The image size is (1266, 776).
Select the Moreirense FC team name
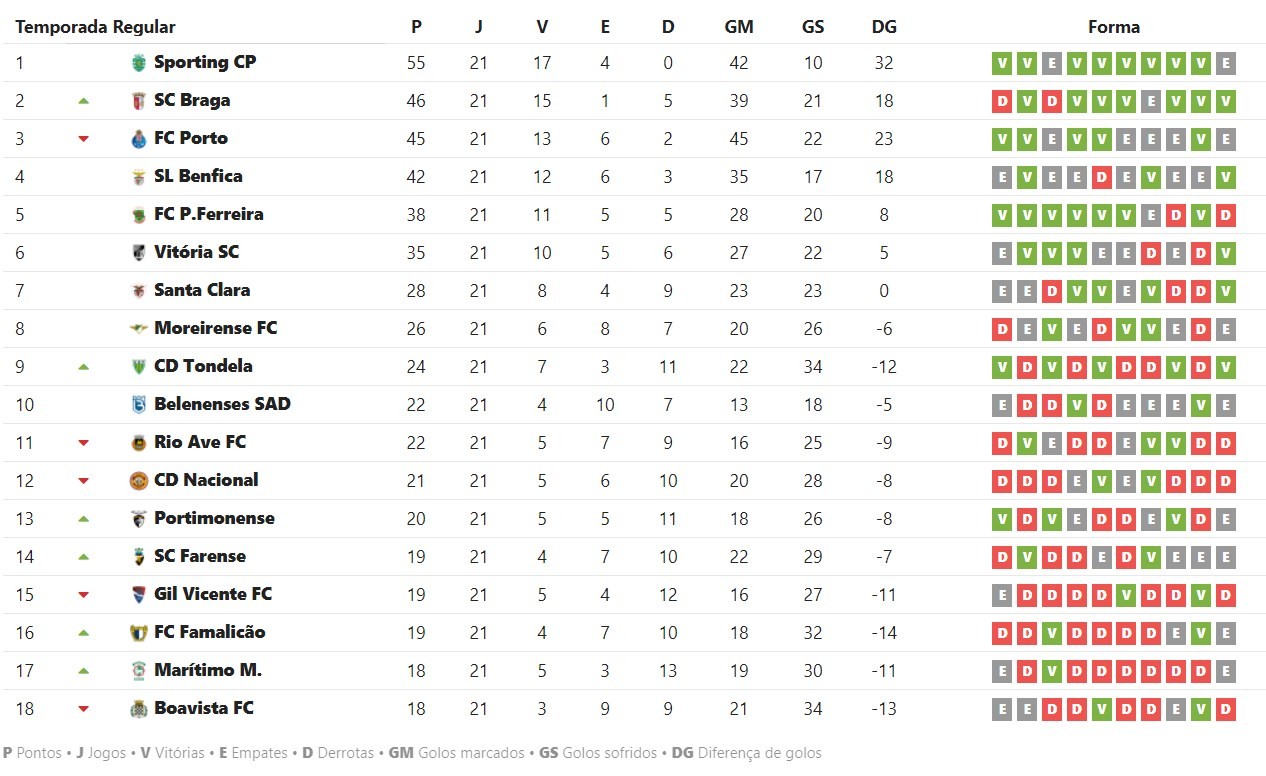click(215, 328)
